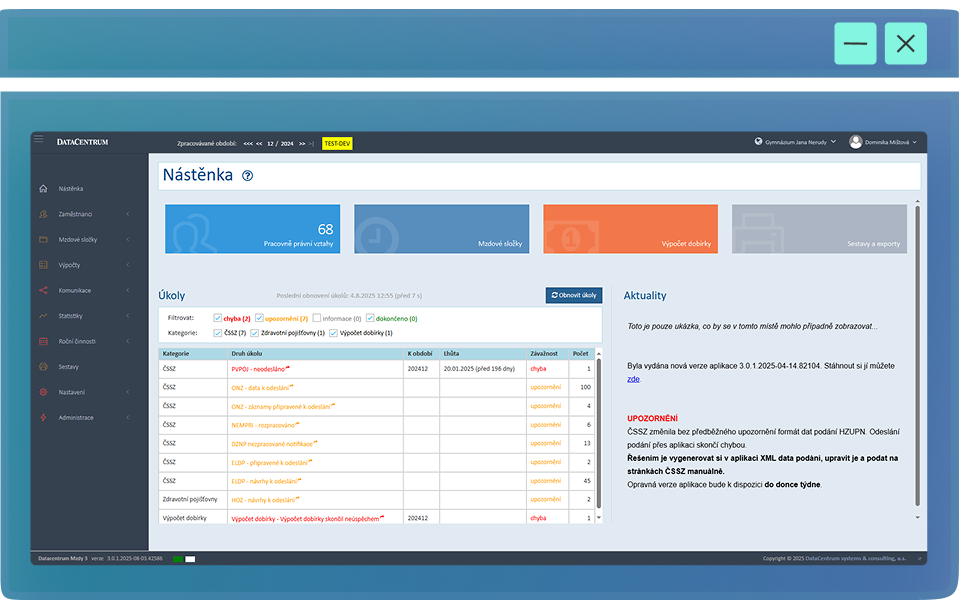Click the yellow TEST-DEV badge

pos(337,144)
